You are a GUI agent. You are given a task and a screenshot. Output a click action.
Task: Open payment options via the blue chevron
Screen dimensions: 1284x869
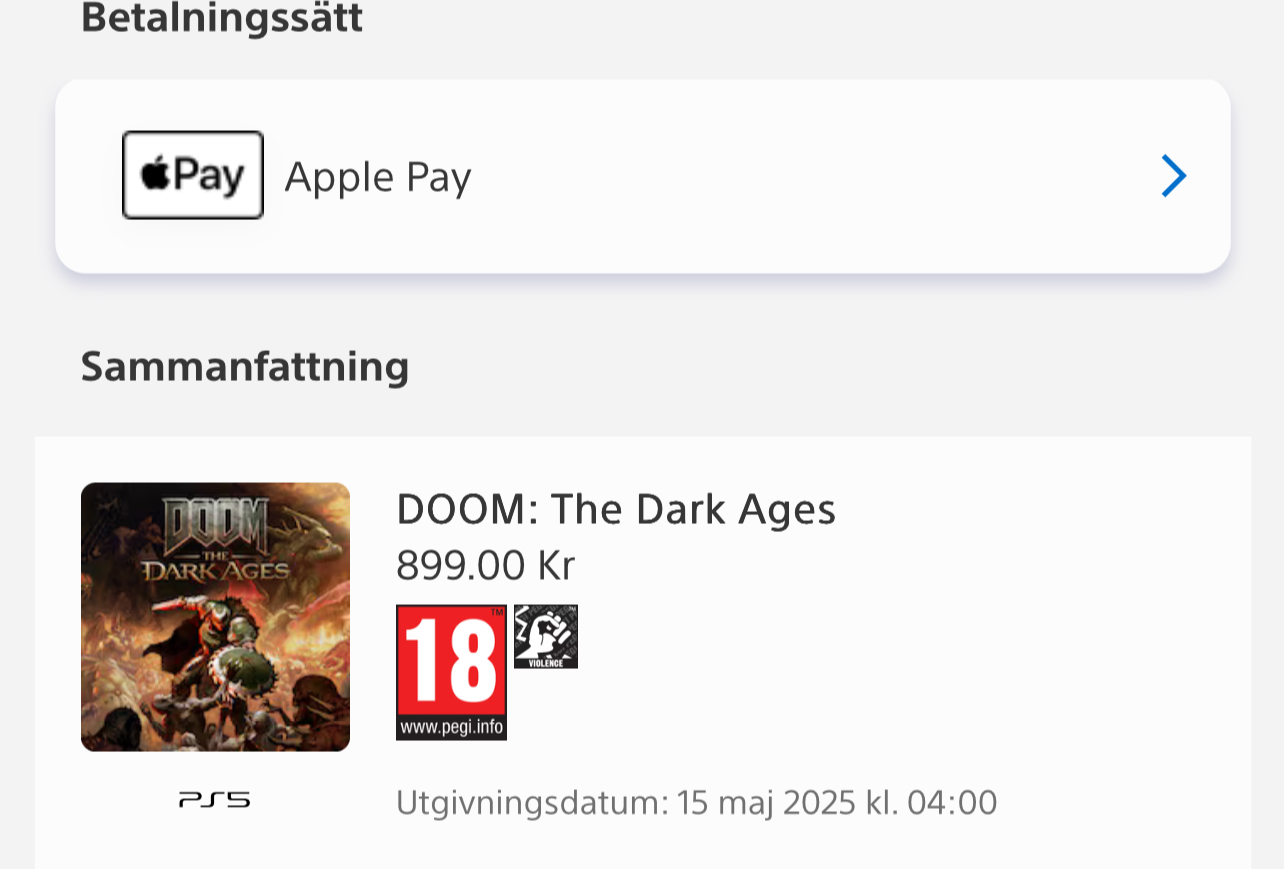point(1174,177)
